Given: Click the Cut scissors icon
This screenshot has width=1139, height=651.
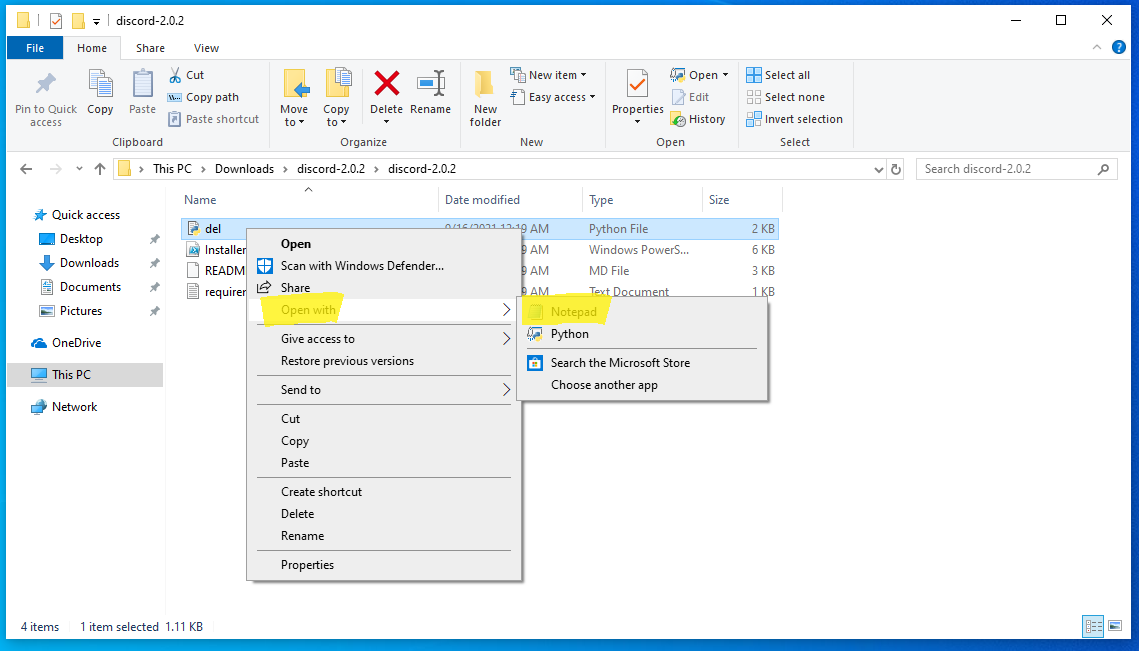Looking at the screenshot, I should coord(175,75).
